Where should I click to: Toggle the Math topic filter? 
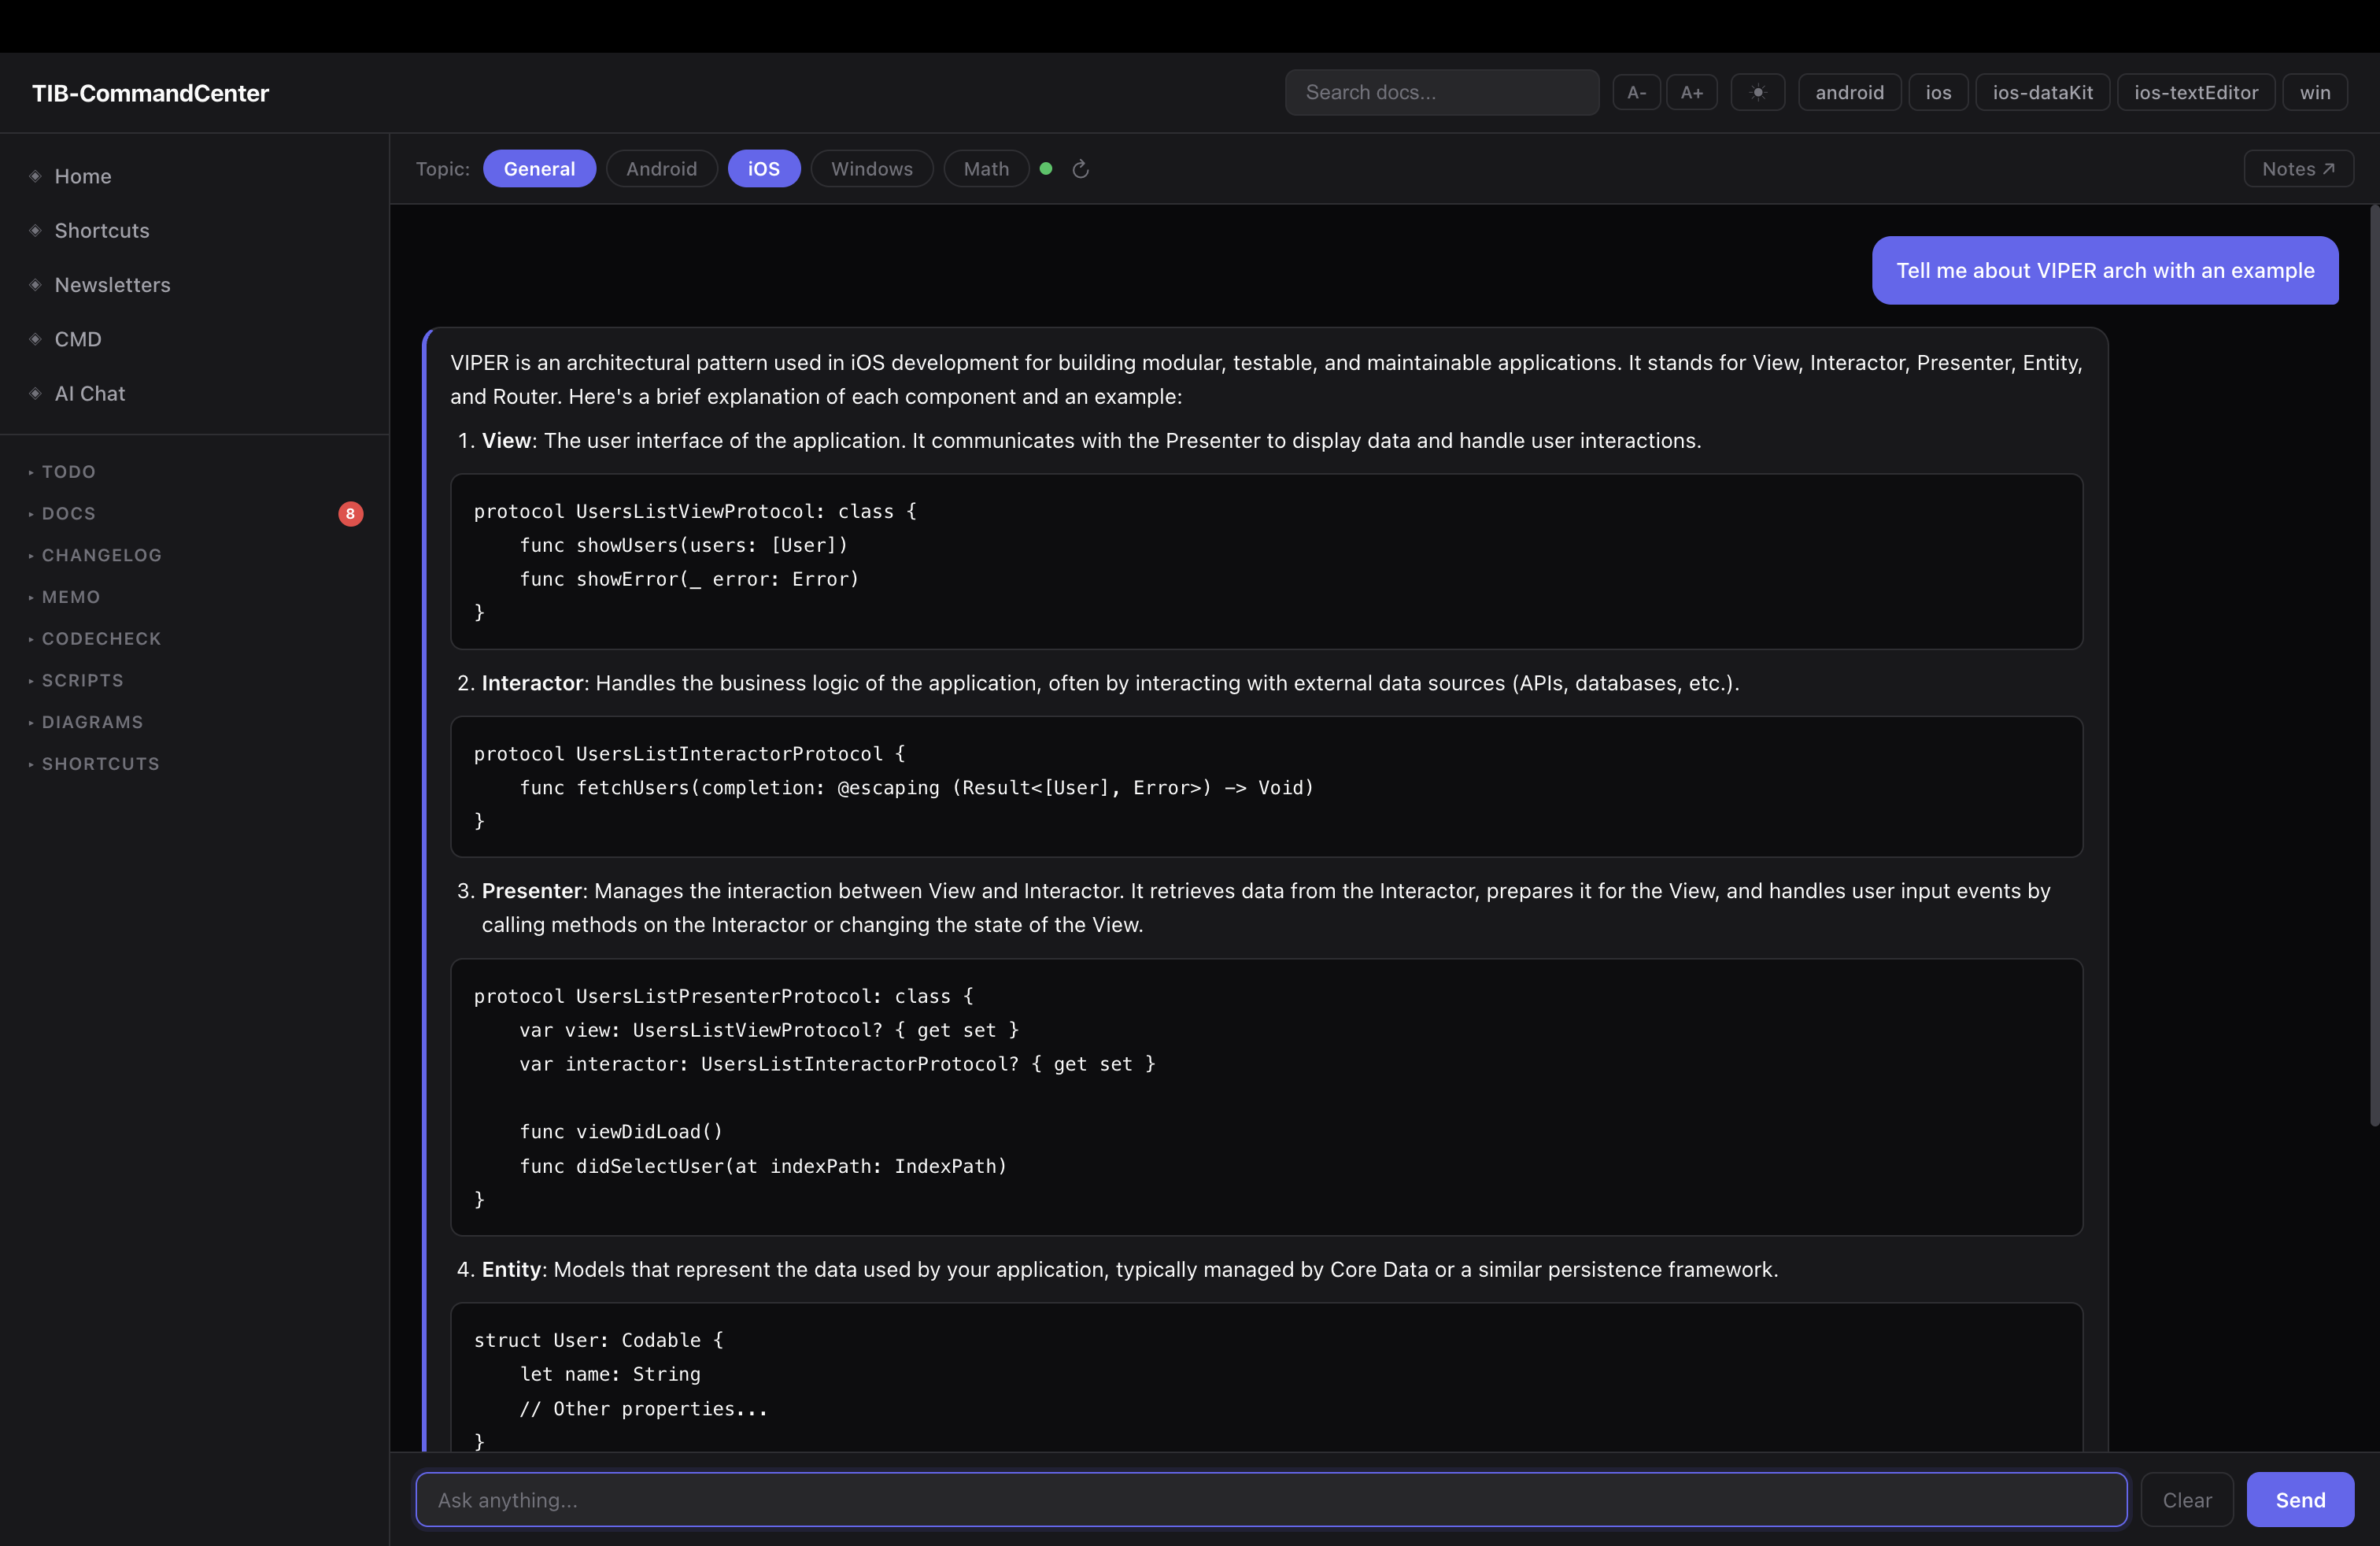click(x=986, y=168)
